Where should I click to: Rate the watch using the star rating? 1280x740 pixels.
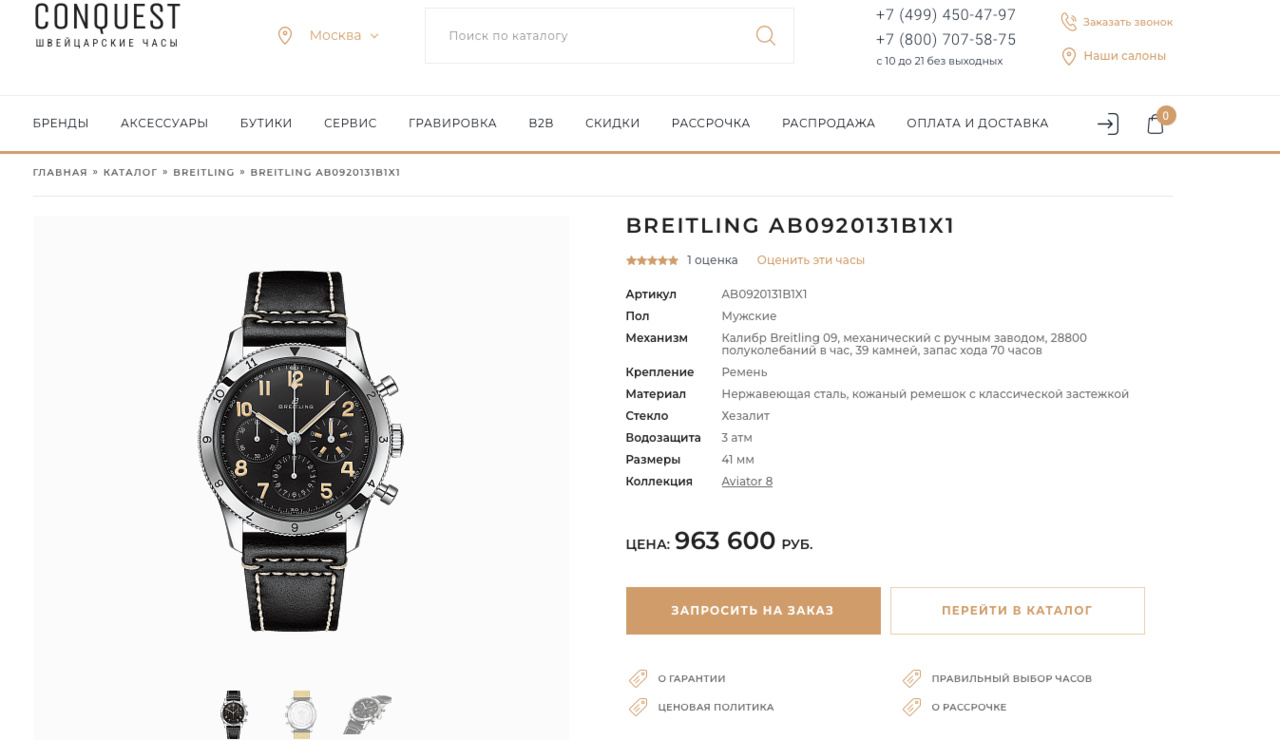click(652, 260)
